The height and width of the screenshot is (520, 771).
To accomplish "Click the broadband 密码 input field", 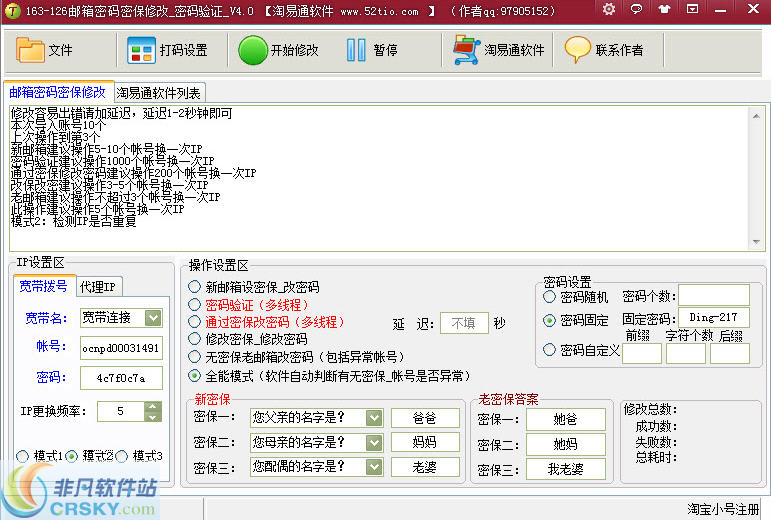I will point(121,378).
